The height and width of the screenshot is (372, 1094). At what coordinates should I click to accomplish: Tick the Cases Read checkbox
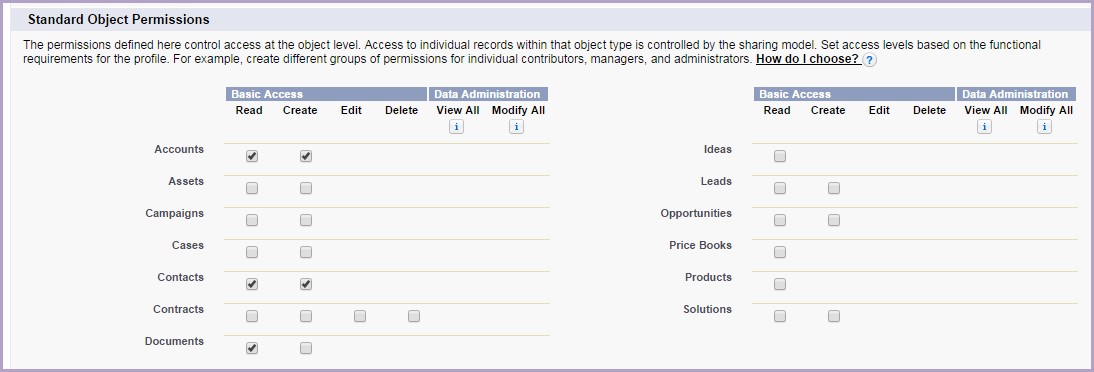(252, 253)
